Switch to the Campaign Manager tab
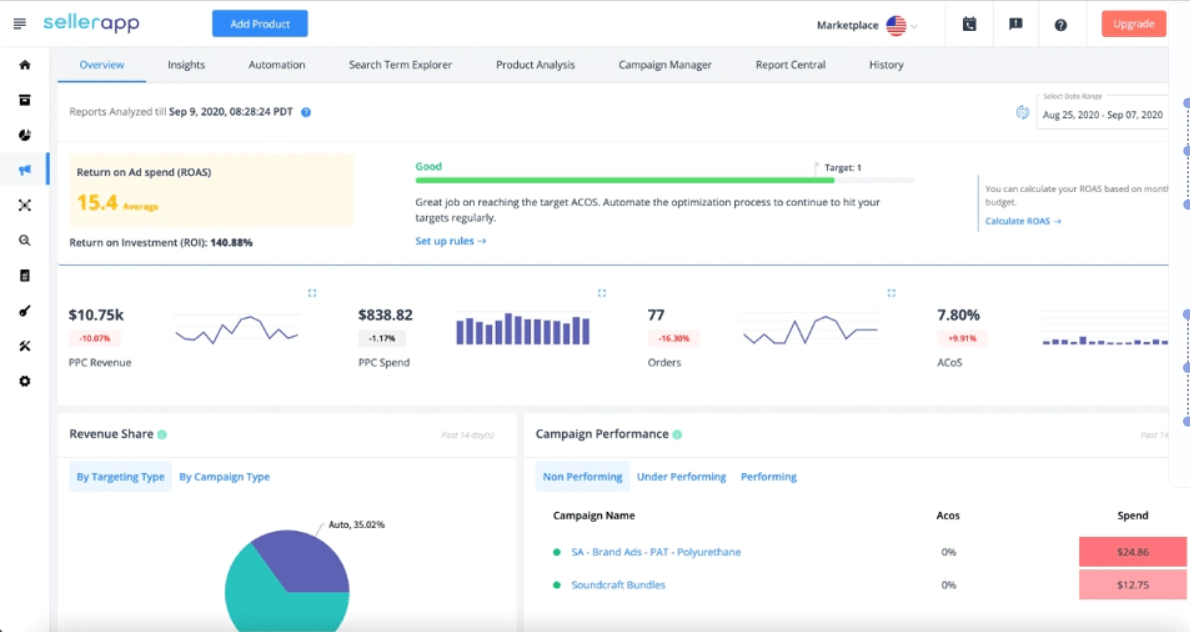Screen dimensions: 1190x632 coord(665,64)
